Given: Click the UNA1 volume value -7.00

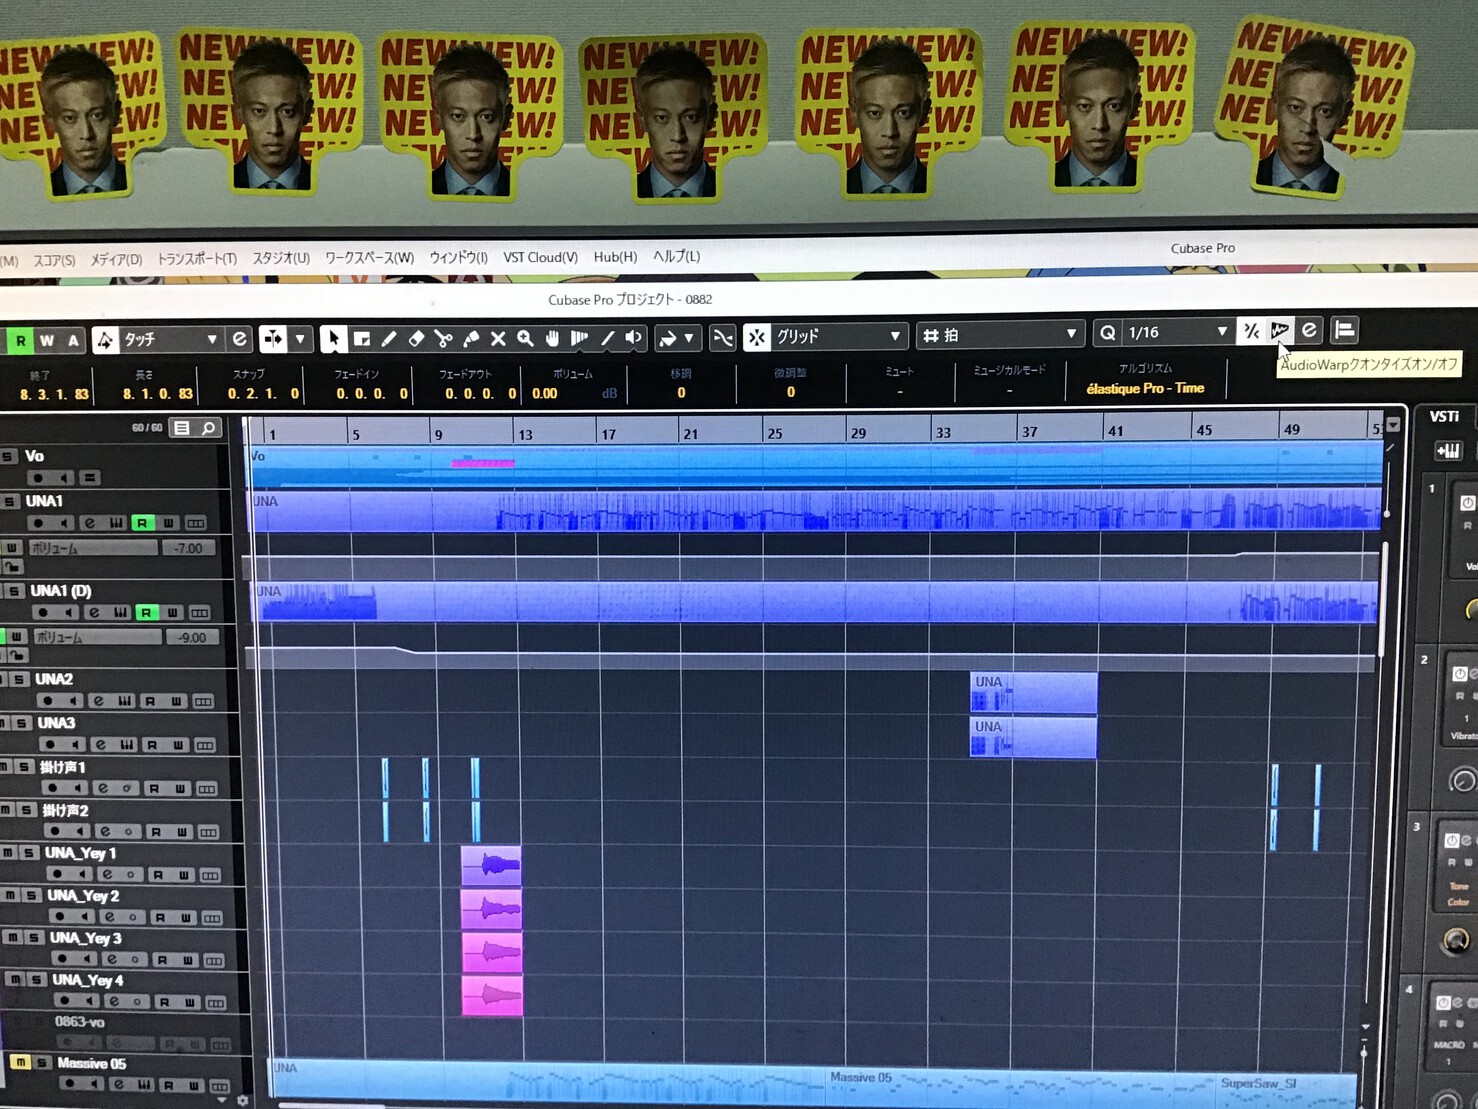Looking at the screenshot, I should (x=187, y=548).
